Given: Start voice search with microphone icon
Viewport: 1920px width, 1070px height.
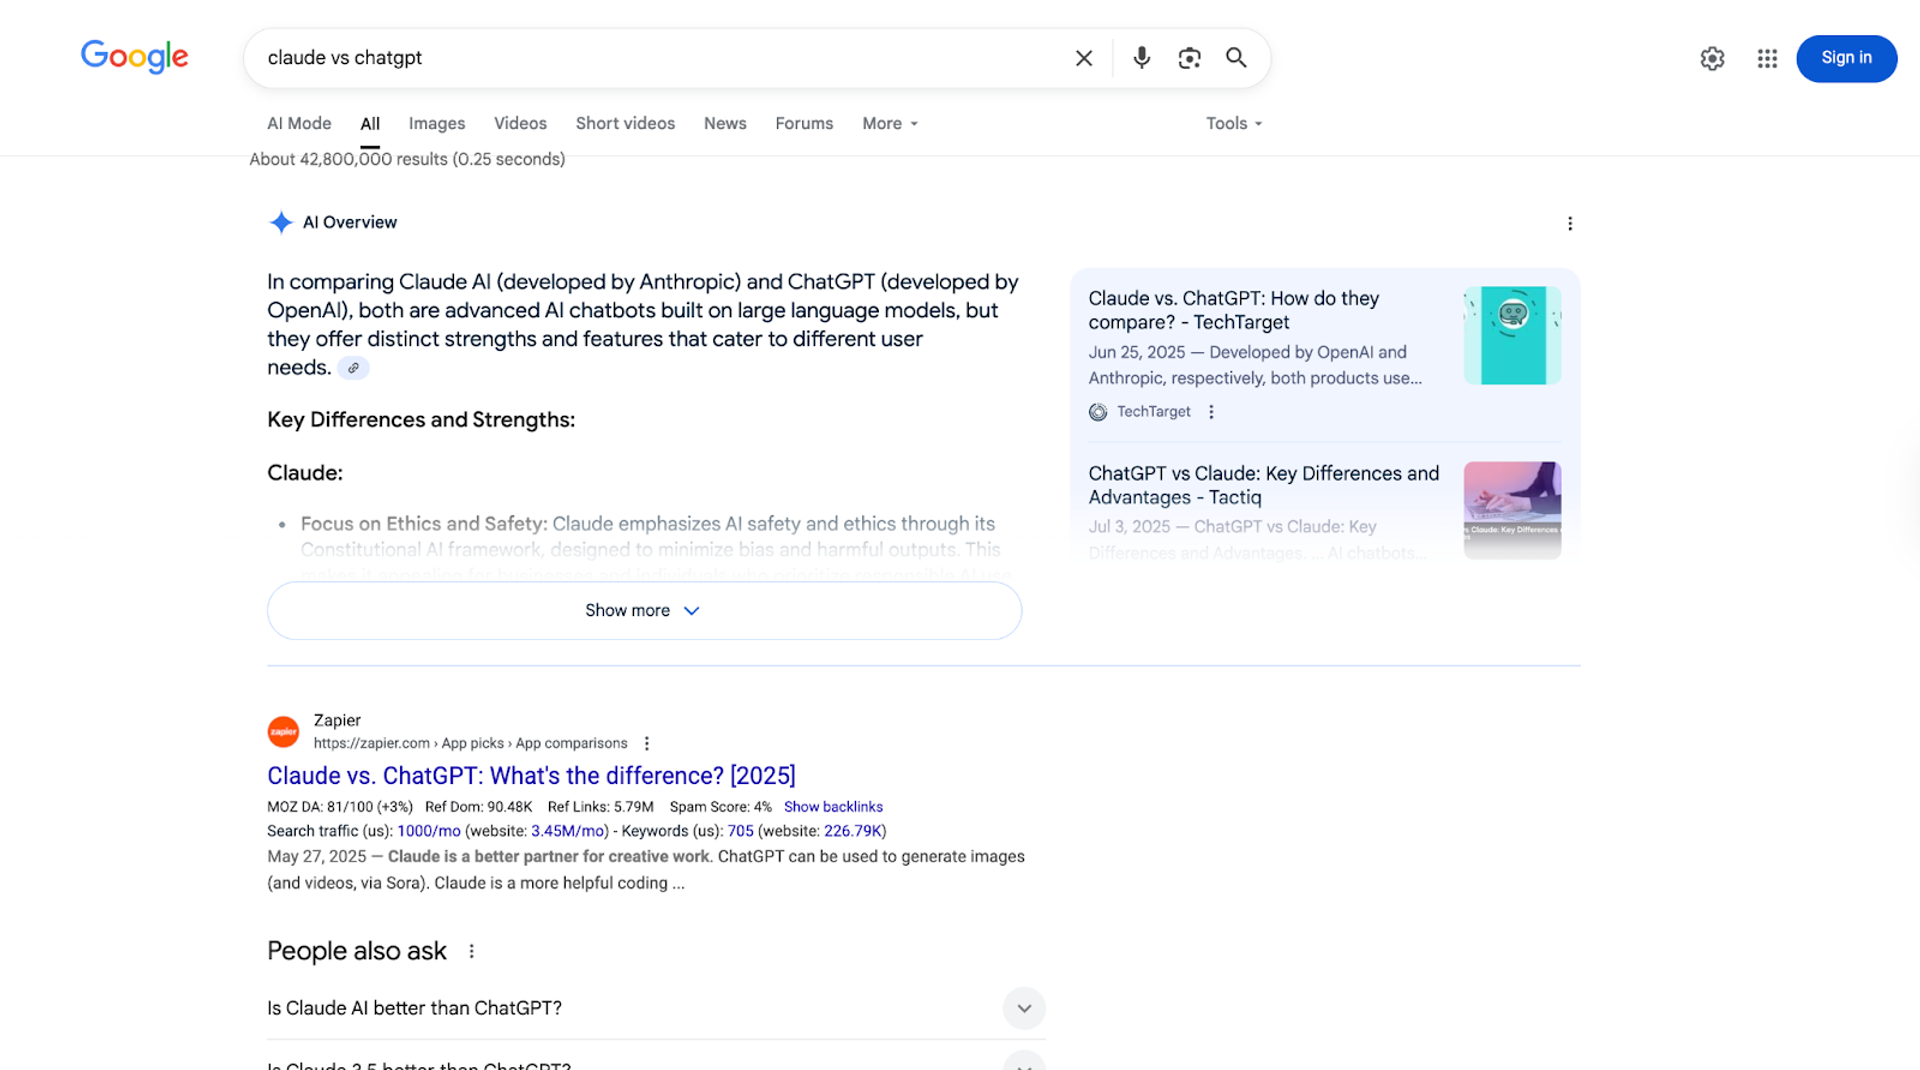Looking at the screenshot, I should [x=1141, y=58].
